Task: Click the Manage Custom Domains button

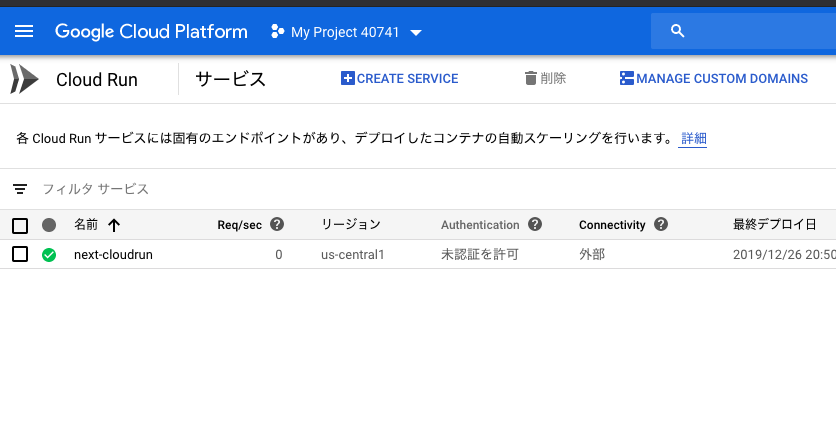Action: click(x=713, y=79)
